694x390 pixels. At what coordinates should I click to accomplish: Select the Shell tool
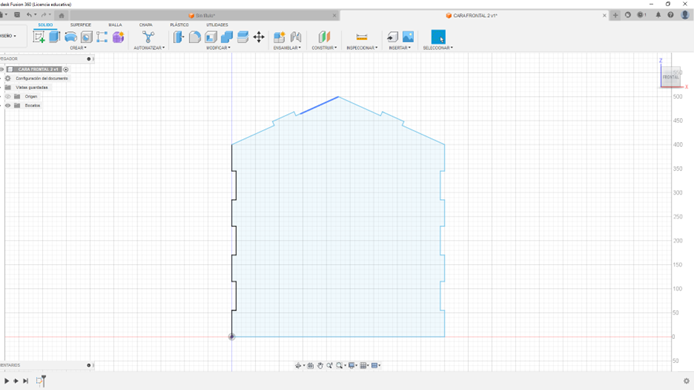coord(211,37)
